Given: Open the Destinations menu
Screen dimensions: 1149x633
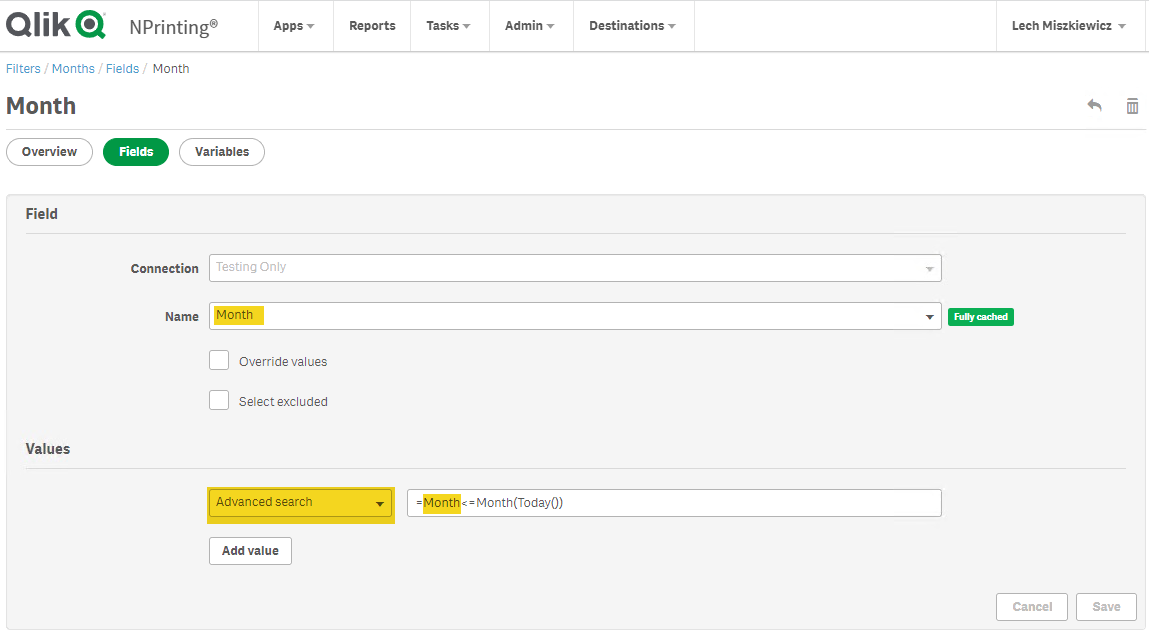Looking at the screenshot, I should pos(632,26).
